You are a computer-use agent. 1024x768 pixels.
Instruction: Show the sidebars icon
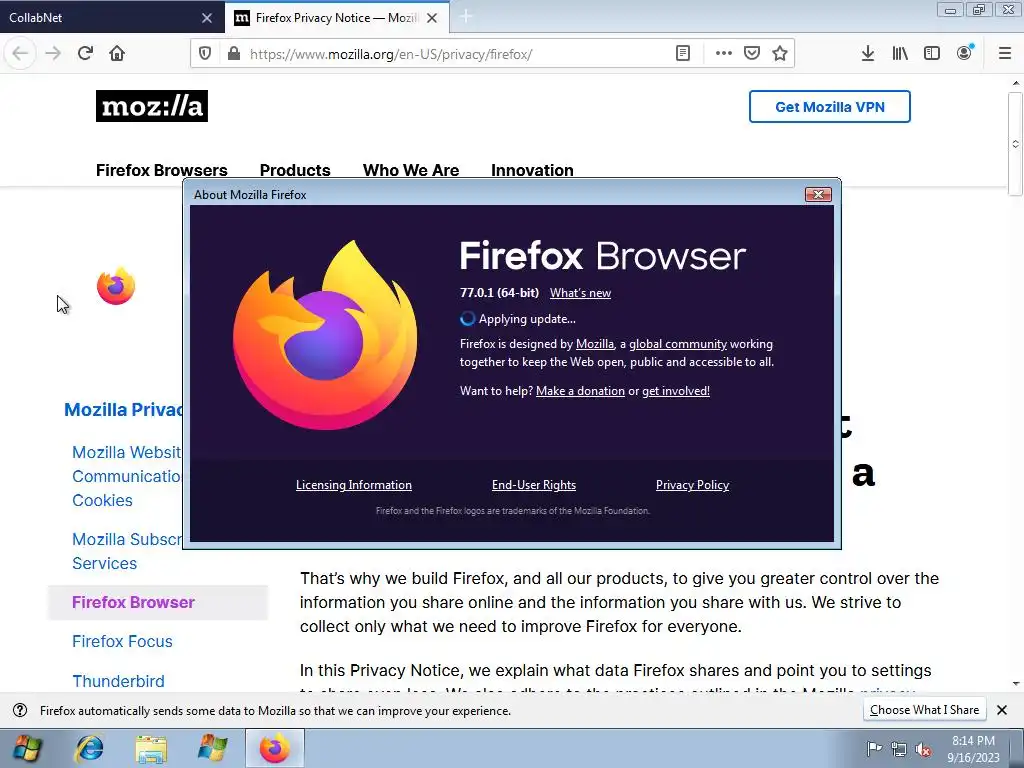932,54
